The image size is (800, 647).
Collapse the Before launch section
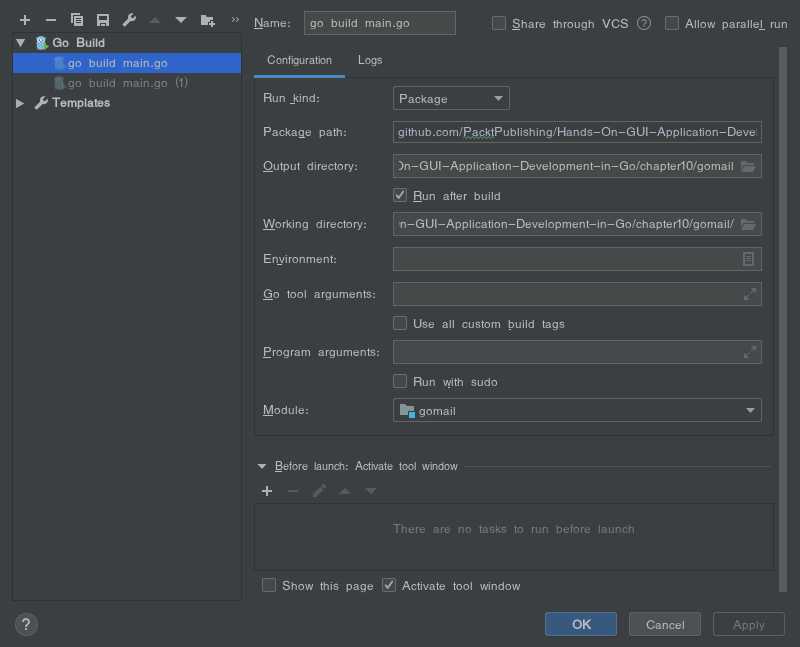pos(262,466)
